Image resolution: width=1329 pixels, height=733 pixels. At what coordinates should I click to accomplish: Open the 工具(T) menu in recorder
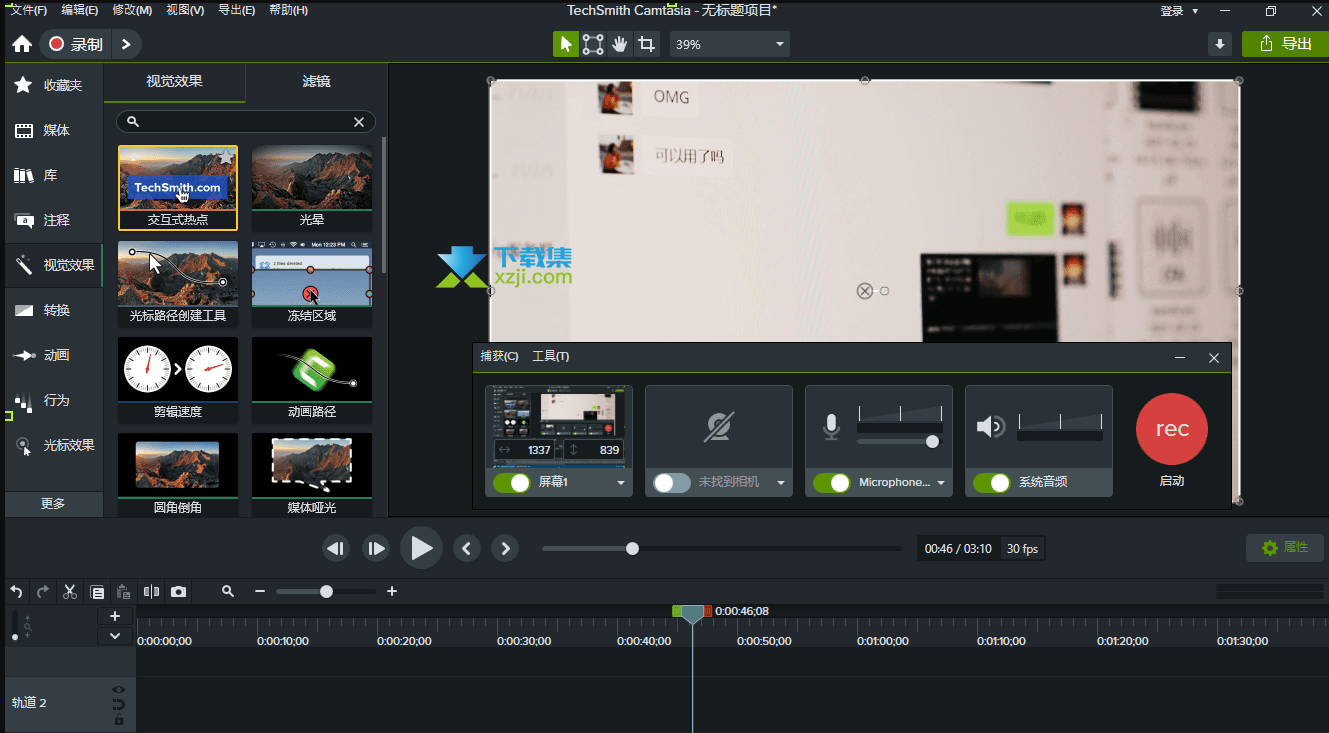pyautogui.click(x=550, y=356)
